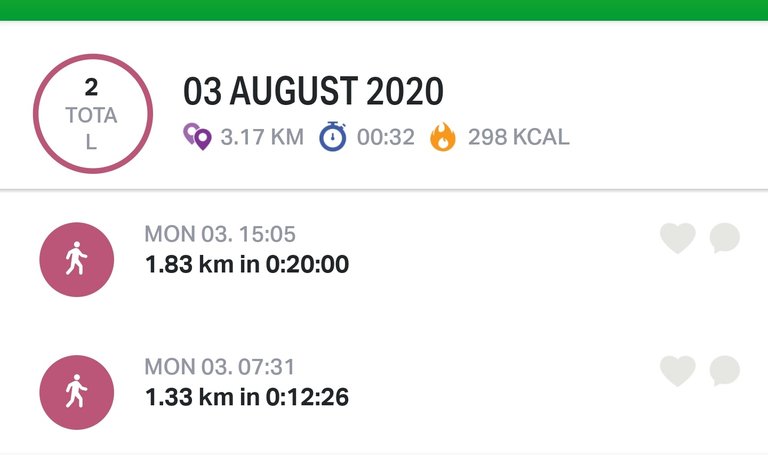Open comments for the 07:31 workout

[x=724, y=370]
